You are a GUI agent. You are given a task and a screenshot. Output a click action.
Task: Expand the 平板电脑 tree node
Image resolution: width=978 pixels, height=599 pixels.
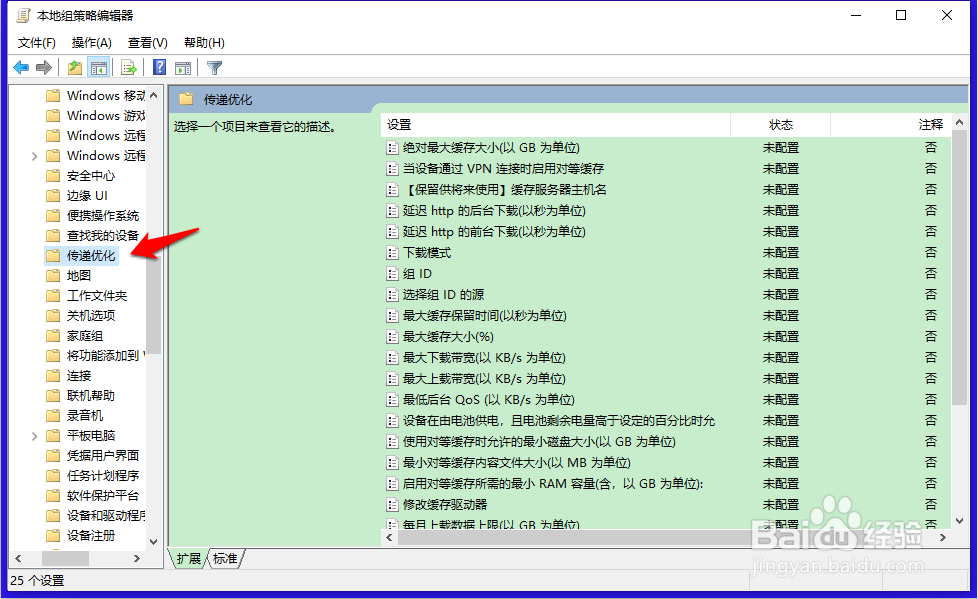[x=34, y=436]
